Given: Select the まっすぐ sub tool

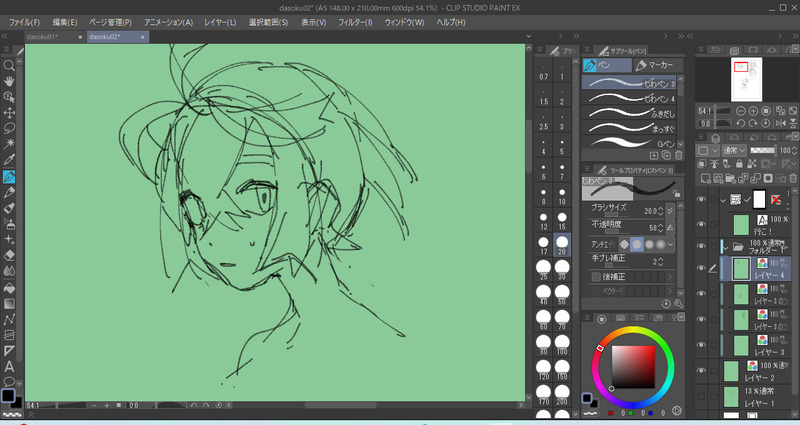Looking at the screenshot, I should click(629, 128).
